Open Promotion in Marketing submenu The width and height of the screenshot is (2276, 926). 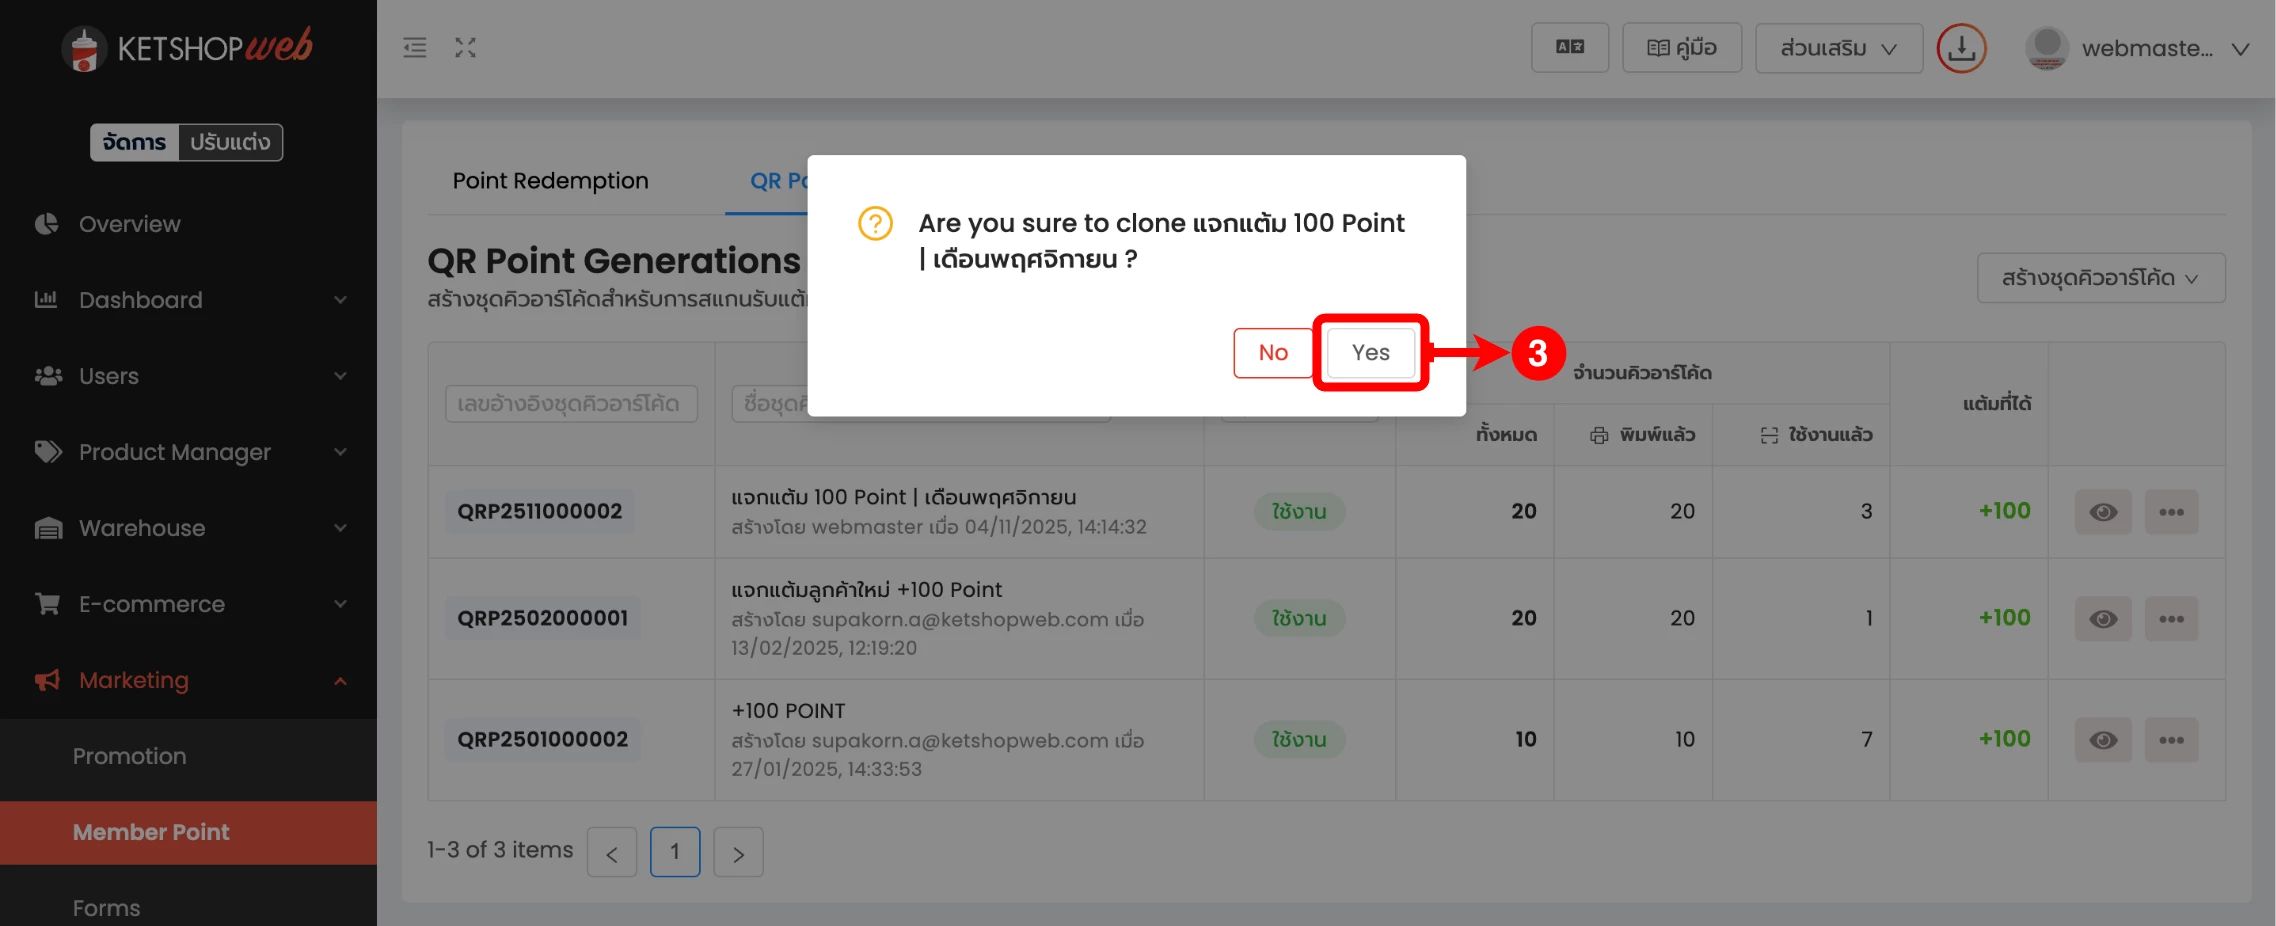click(130, 756)
